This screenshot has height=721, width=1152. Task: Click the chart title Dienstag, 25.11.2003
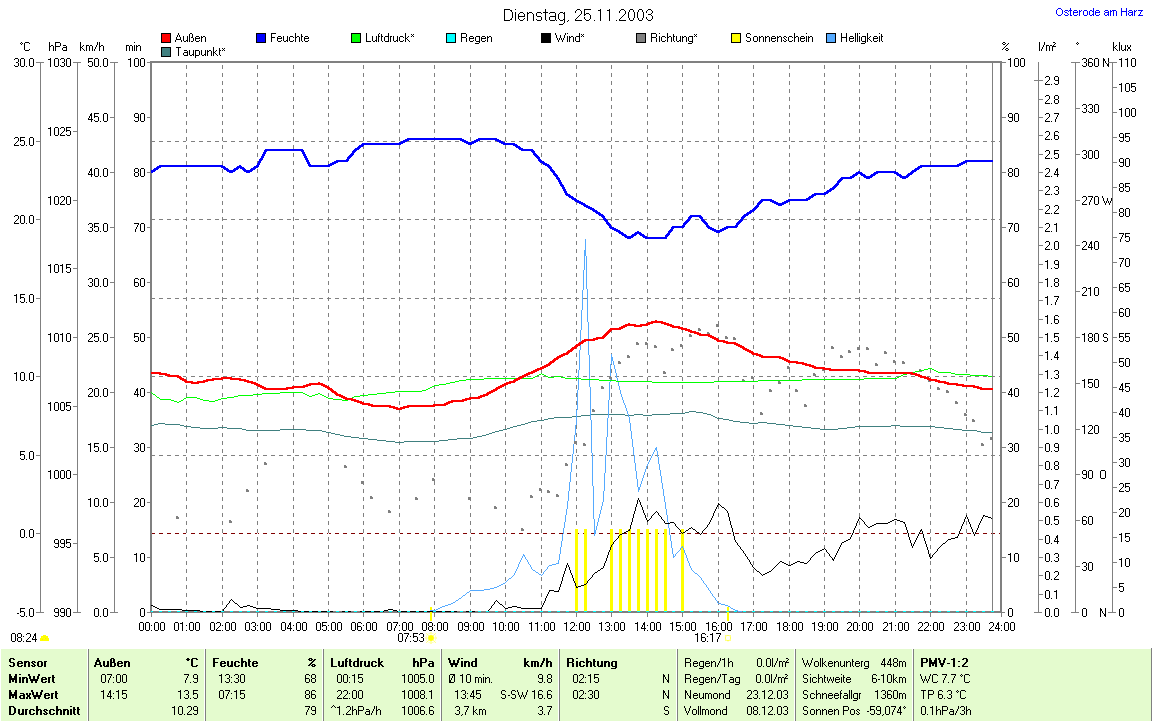577,15
